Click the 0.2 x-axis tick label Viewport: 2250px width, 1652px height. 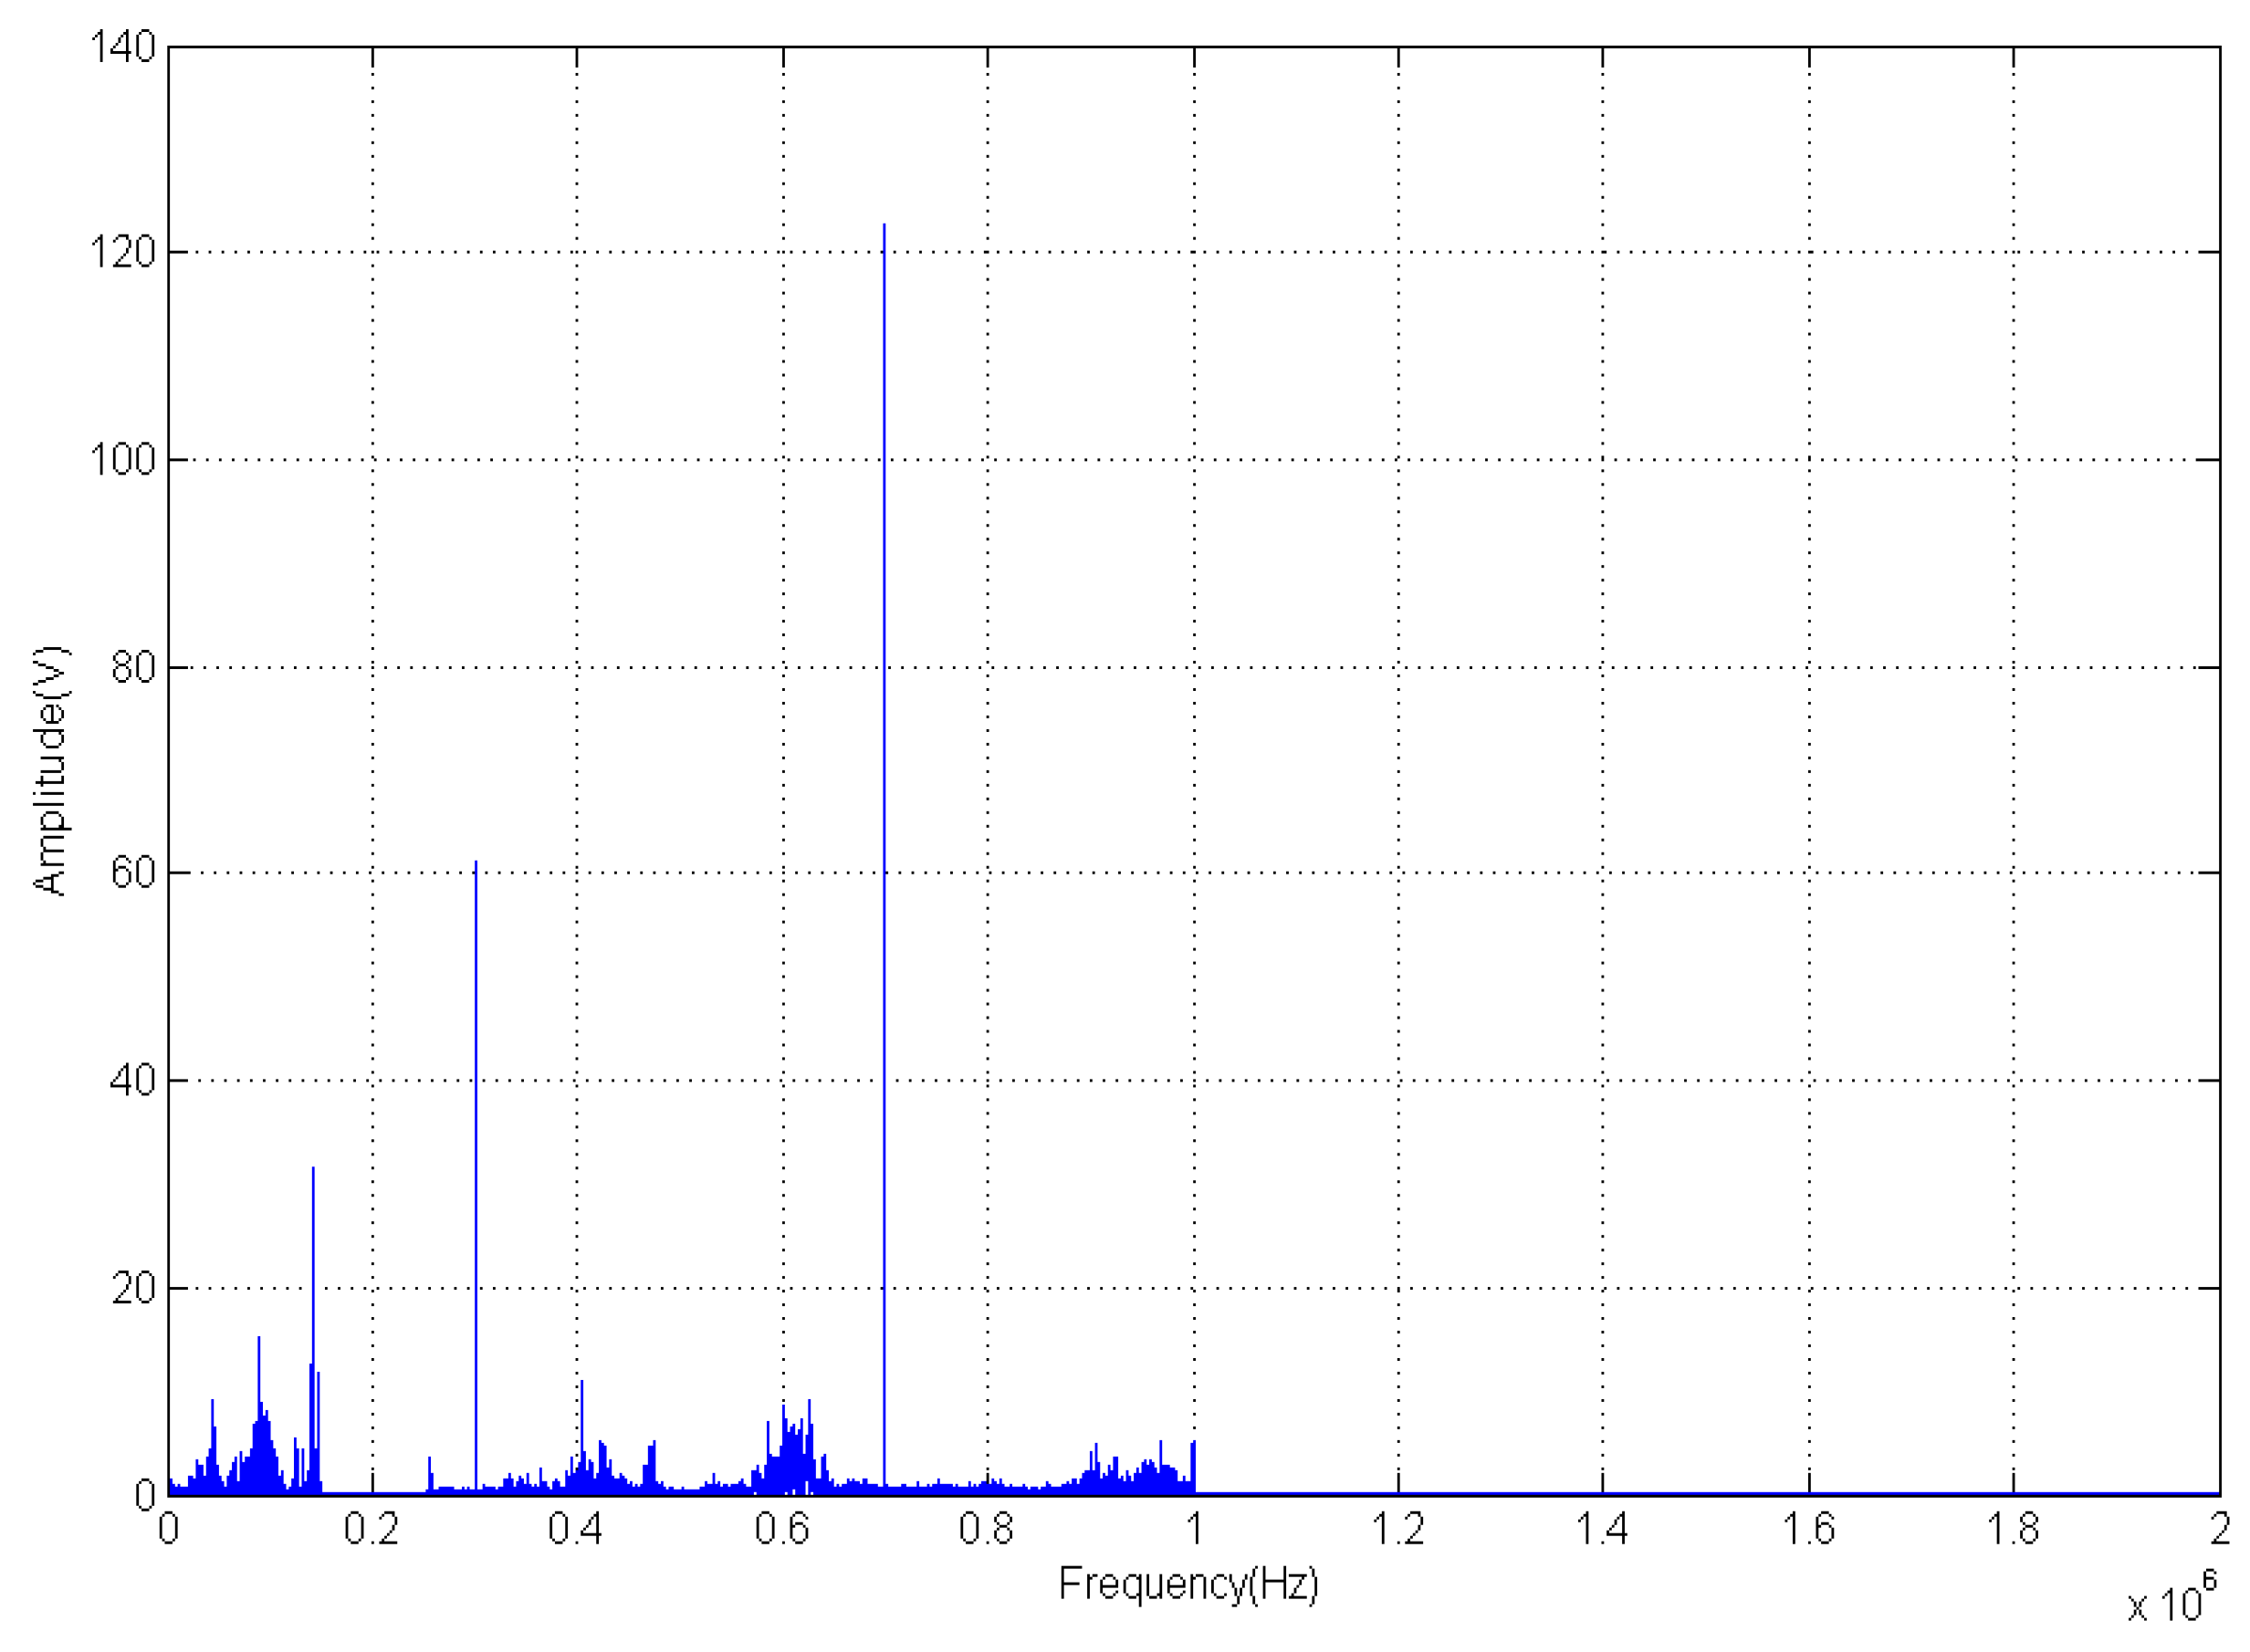371,1529
